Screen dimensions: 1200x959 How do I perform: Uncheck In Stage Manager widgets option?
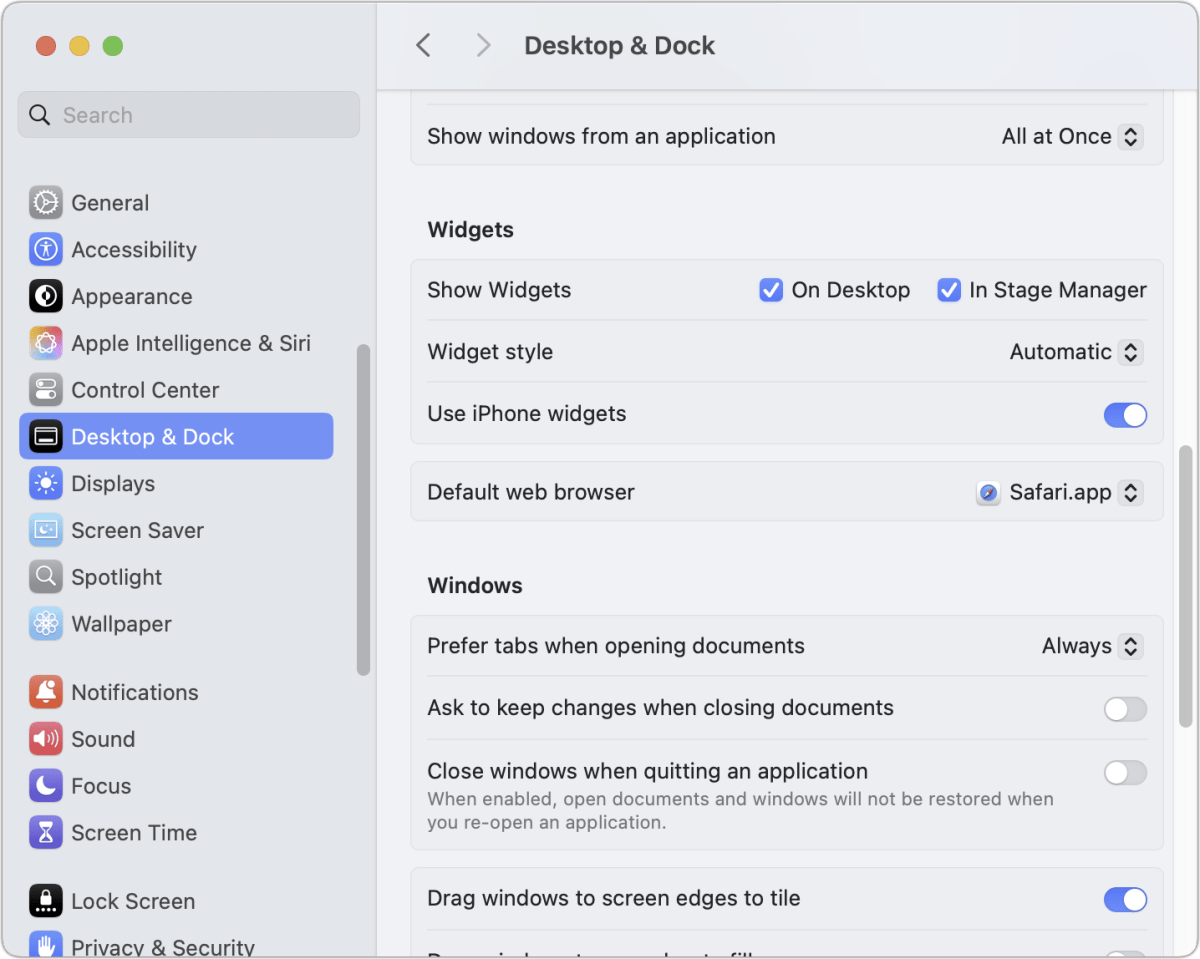click(x=948, y=290)
